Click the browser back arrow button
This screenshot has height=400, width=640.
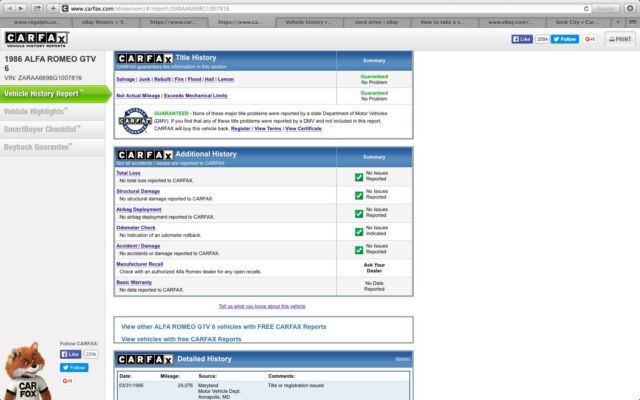point(11,8)
